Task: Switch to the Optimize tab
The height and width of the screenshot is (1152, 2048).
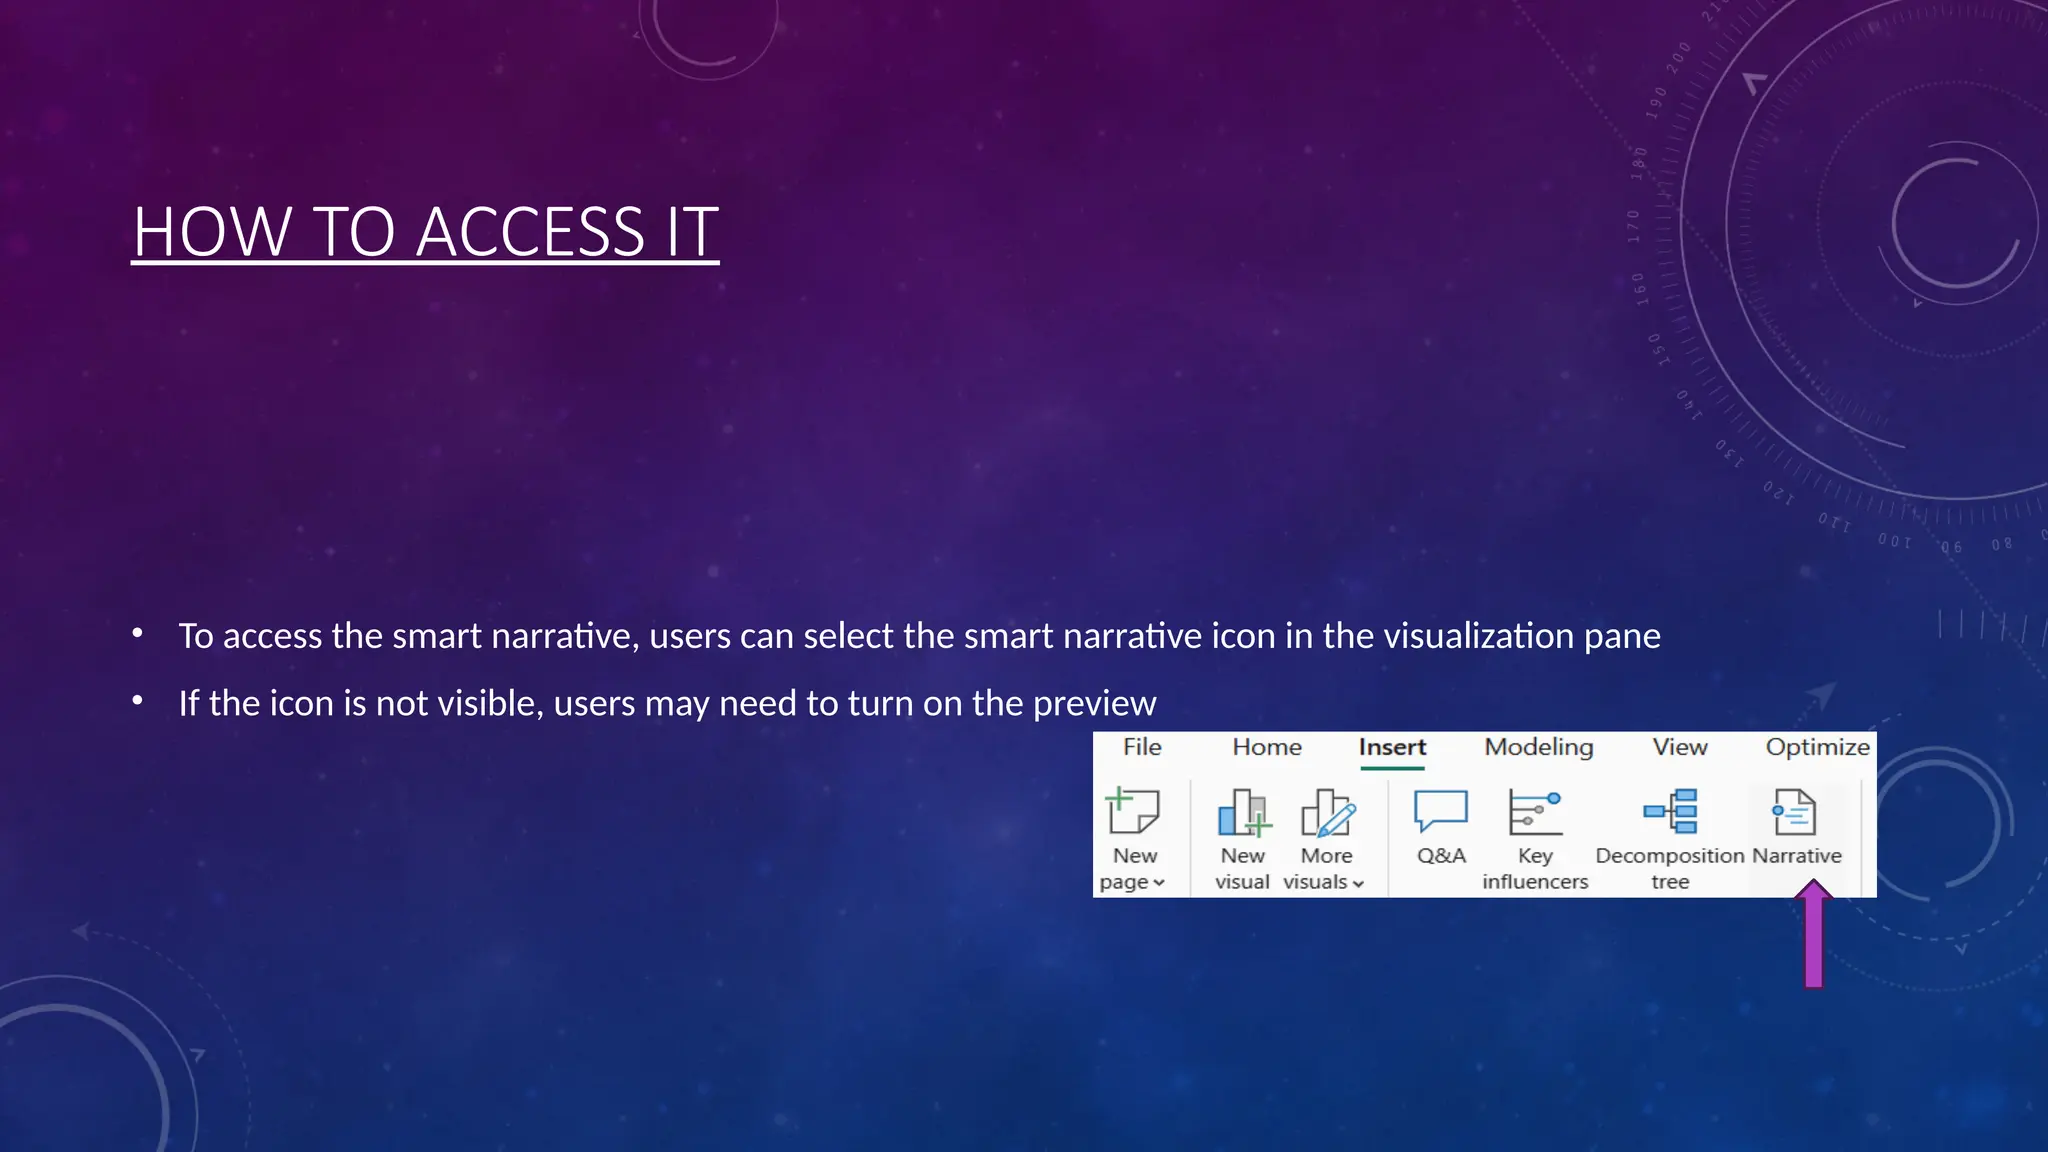Action: pos(1817,748)
